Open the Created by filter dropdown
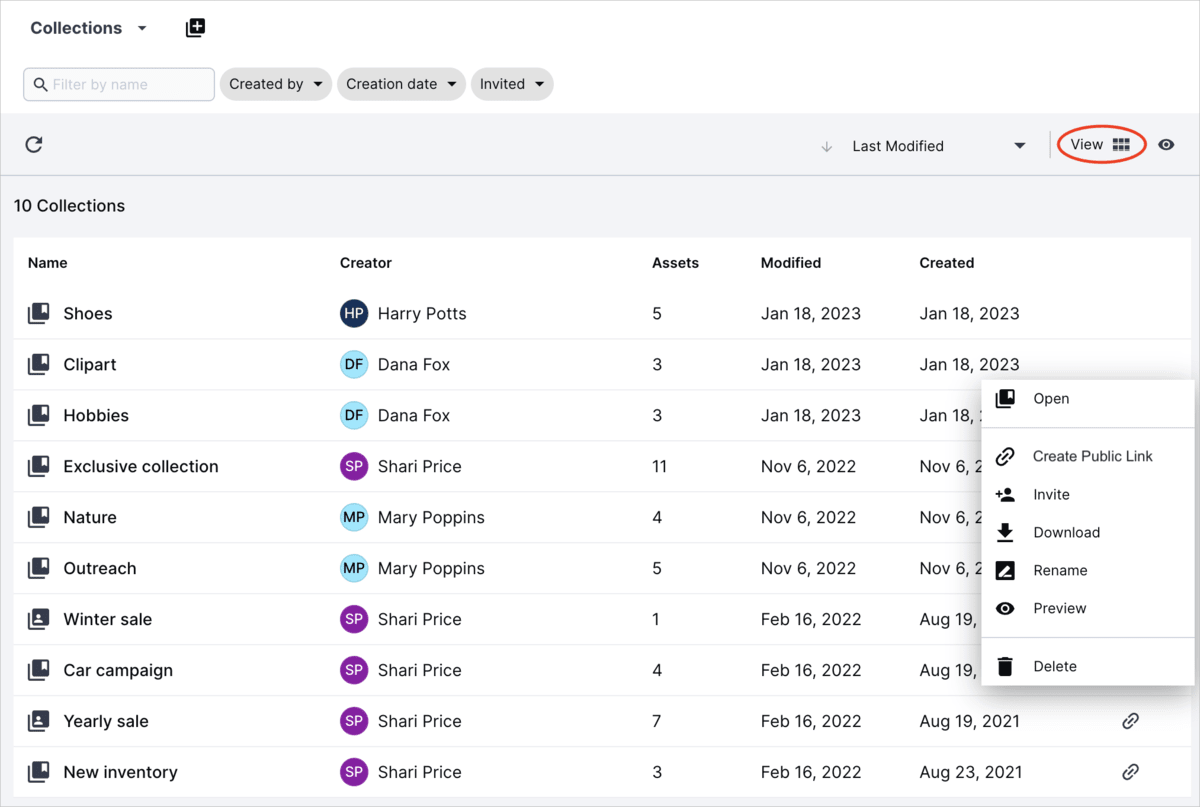The height and width of the screenshot is (807, 1200). click(275, 84)
